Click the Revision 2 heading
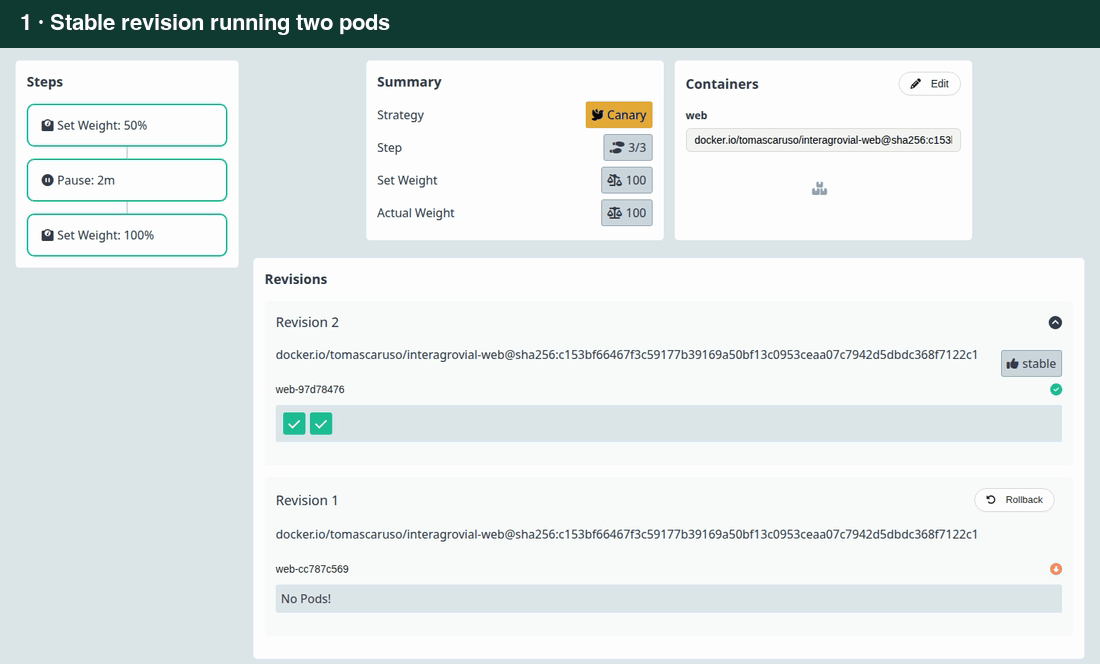This screenshot has height=664, width=1100. point(307,323)
